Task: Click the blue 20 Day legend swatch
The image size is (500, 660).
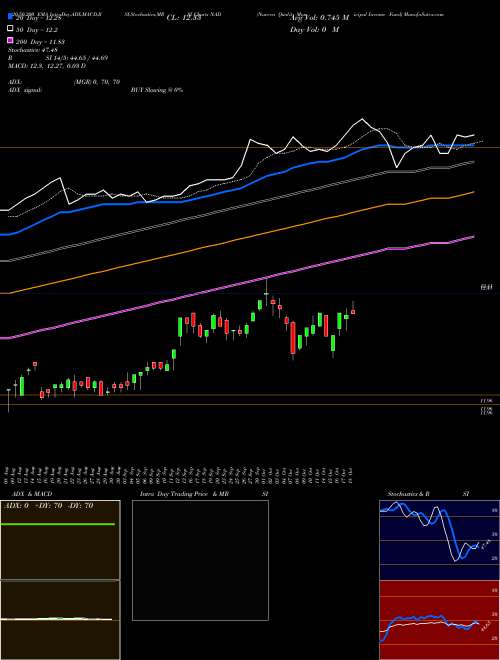Action: click(11, 17)
